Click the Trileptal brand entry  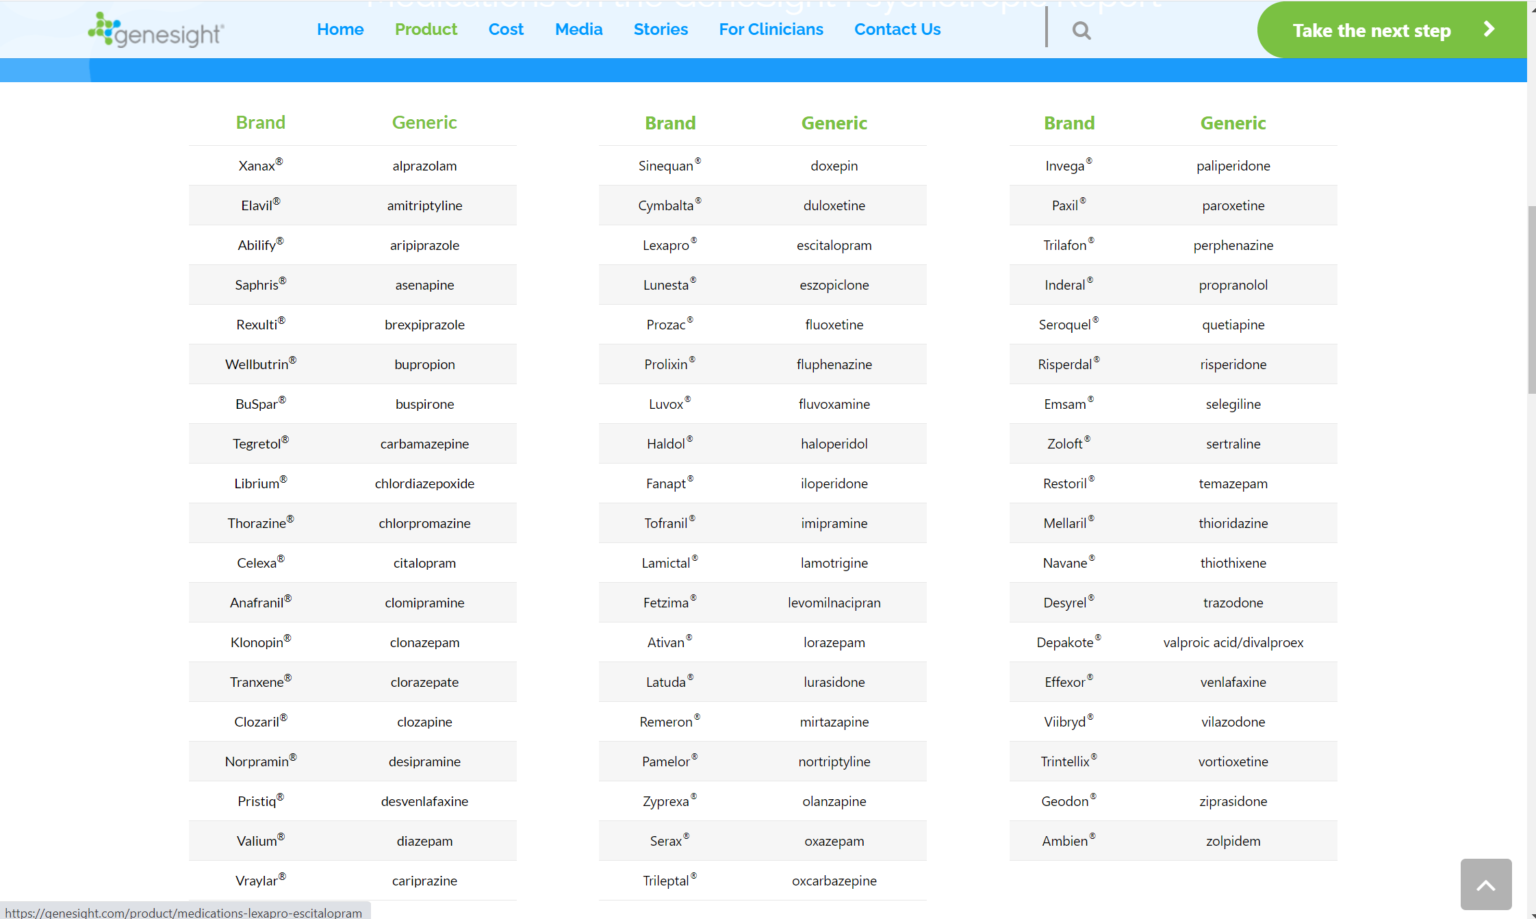pyautogui.click(x=670, y=881)
